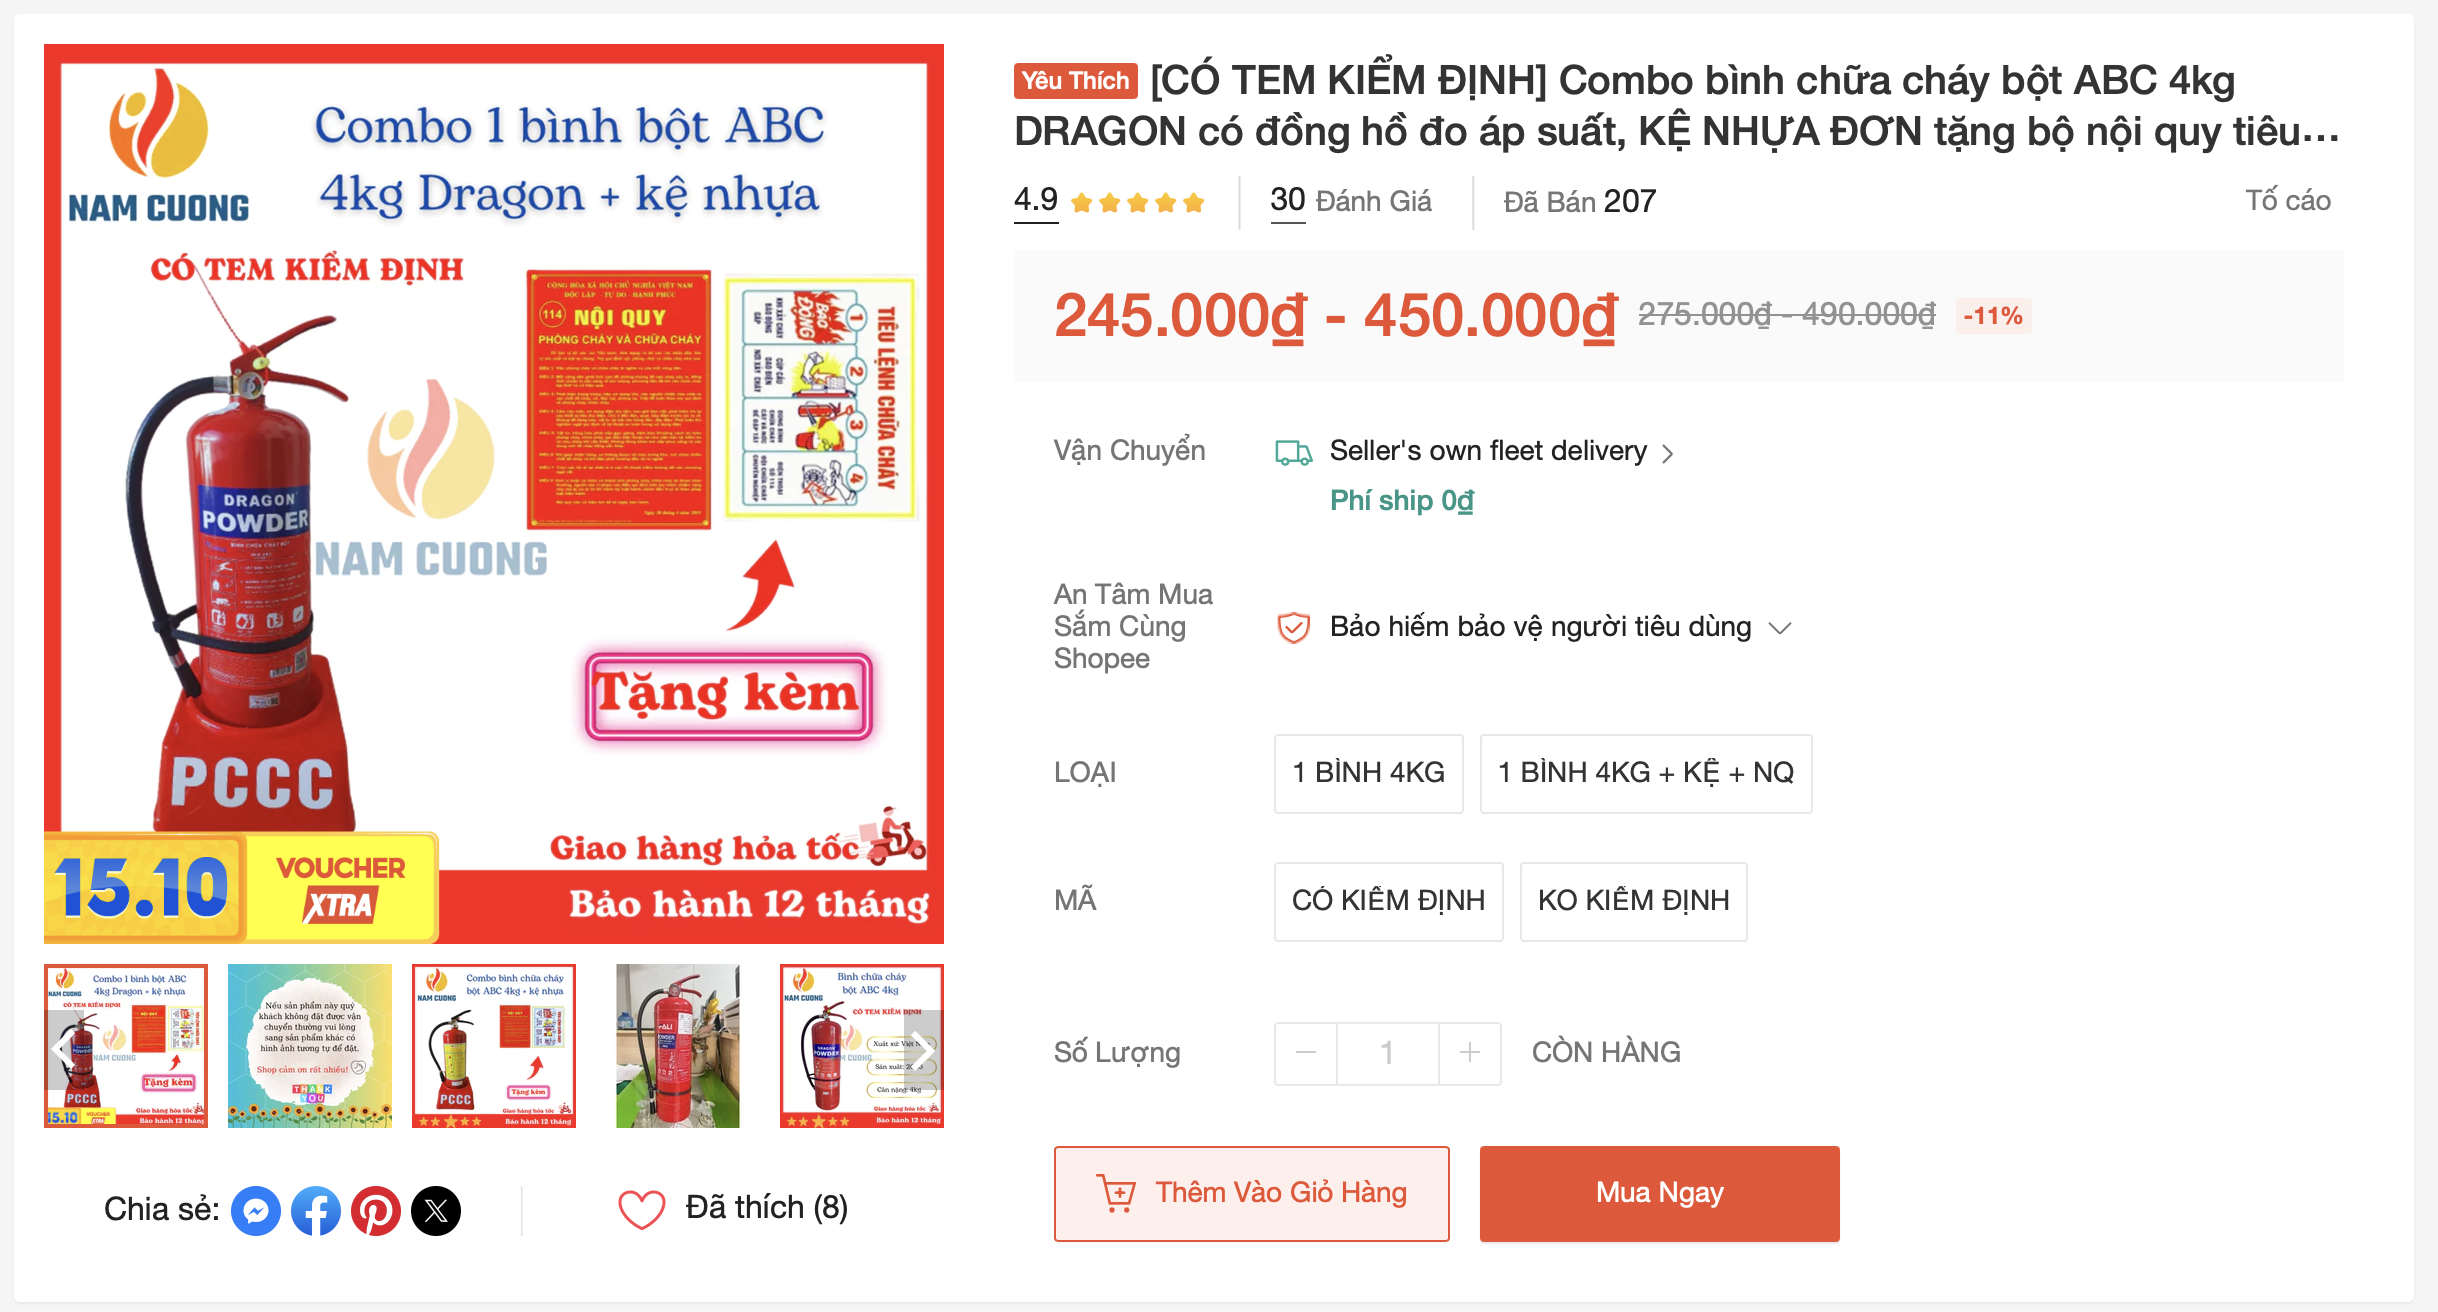The width and height of the screenshot is (2438, 1312).
Task: Share product on X (Twitter)
Action: pyautogui.click(x=436, y=1211)
